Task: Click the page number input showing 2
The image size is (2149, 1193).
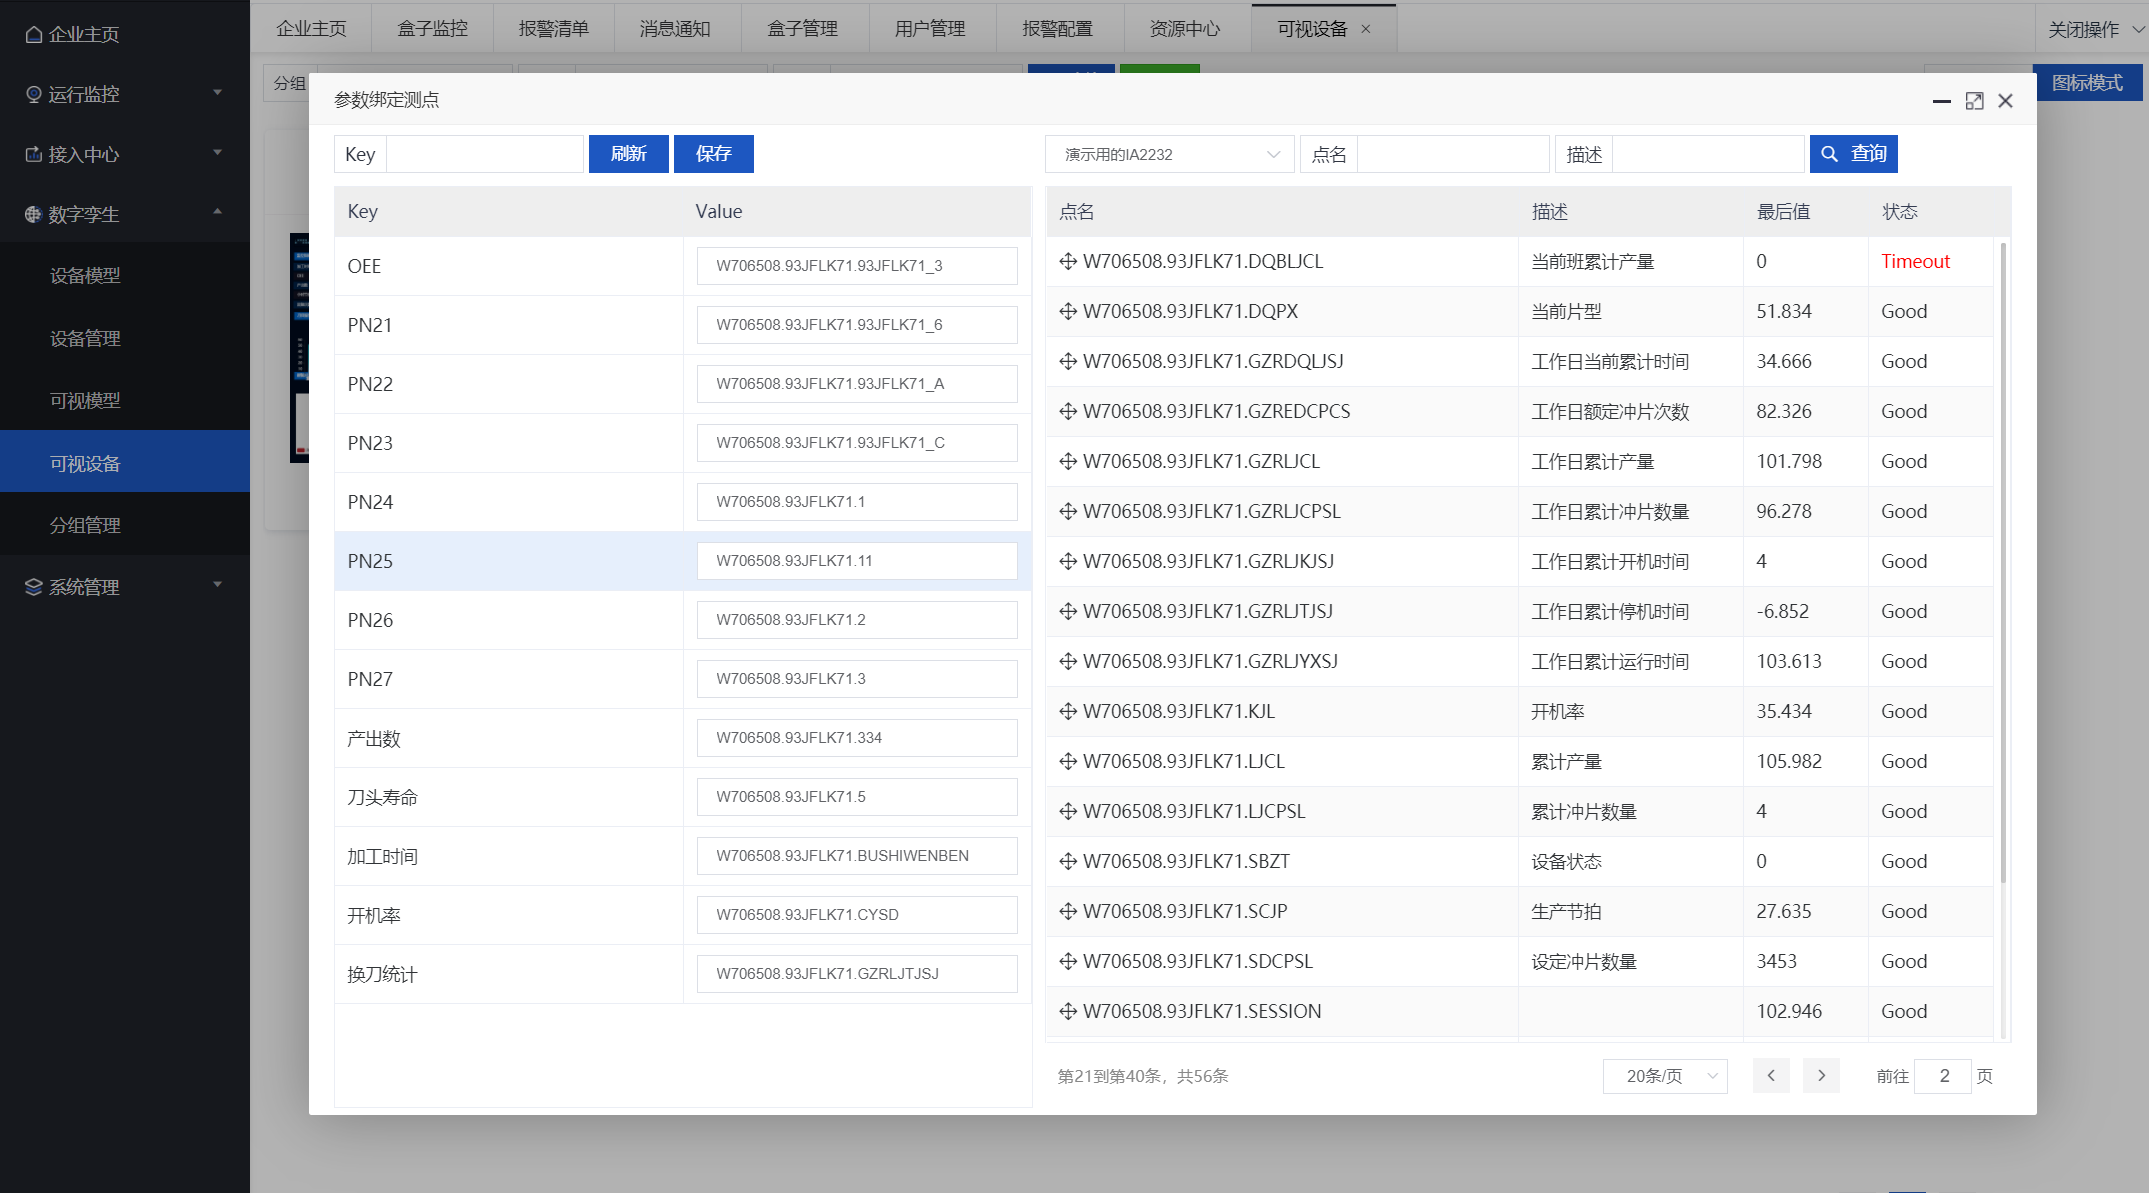Action: click(1943, 1076)
